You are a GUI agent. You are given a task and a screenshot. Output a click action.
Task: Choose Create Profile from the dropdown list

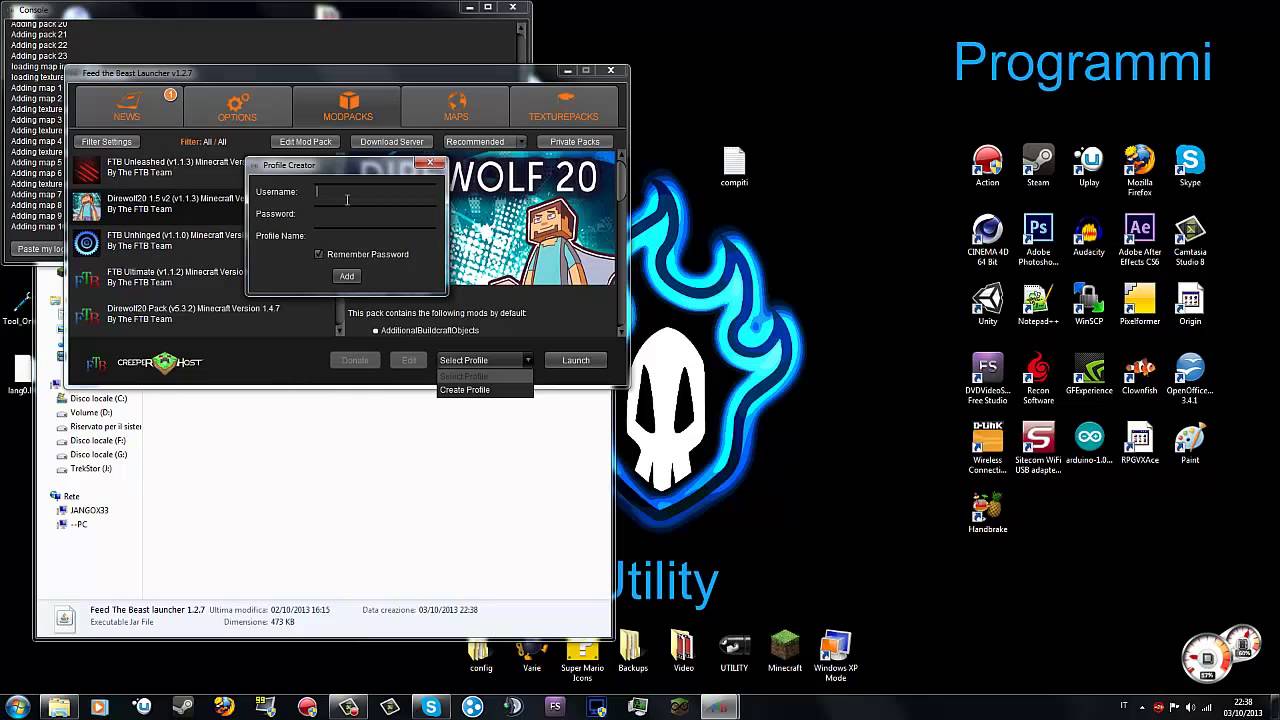click(x=485, y=390)
